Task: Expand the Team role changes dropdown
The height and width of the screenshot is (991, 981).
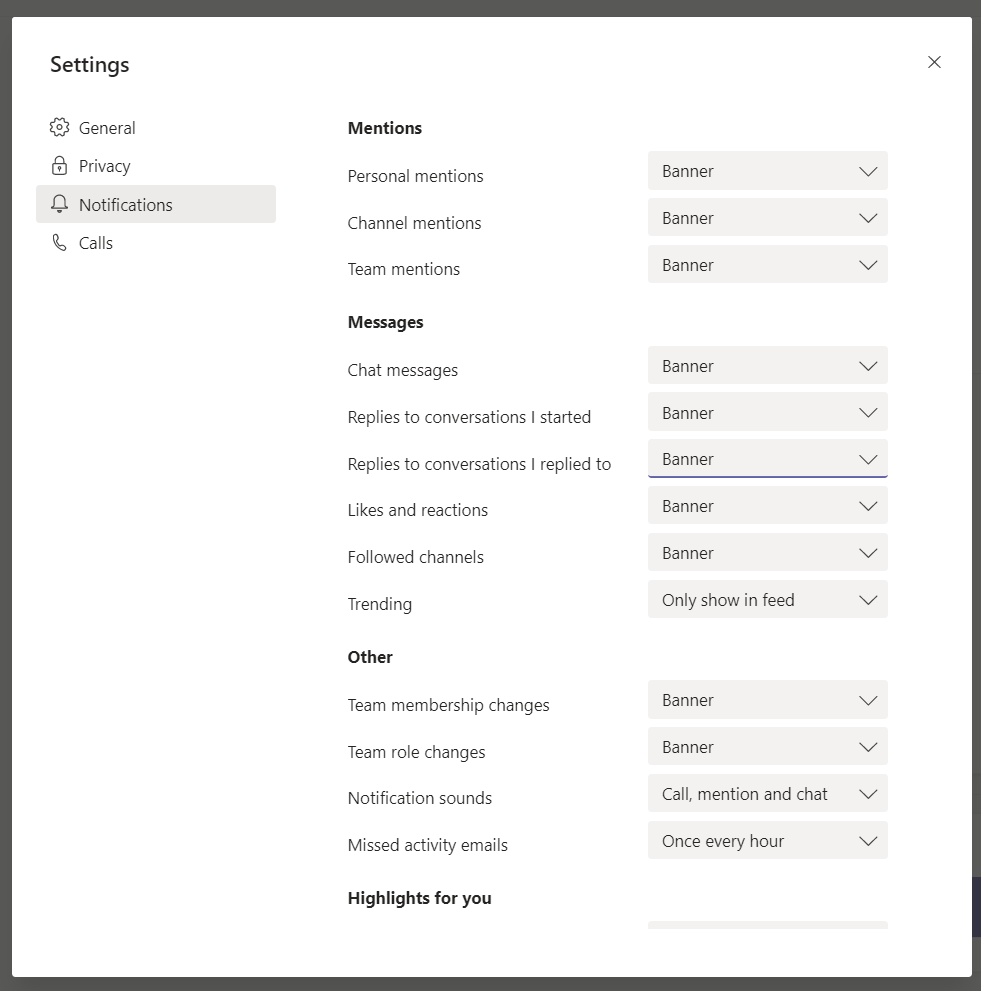Action: 767,747
